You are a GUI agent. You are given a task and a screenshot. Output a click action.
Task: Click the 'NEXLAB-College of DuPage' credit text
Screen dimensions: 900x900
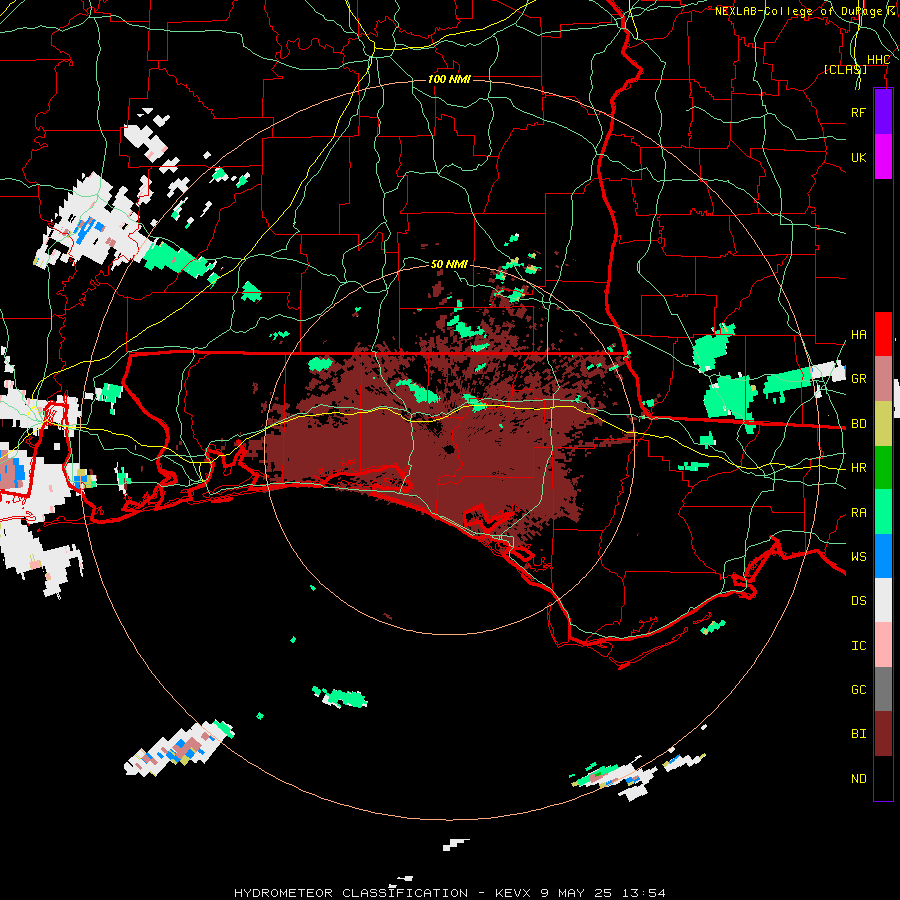pos(798,11)
